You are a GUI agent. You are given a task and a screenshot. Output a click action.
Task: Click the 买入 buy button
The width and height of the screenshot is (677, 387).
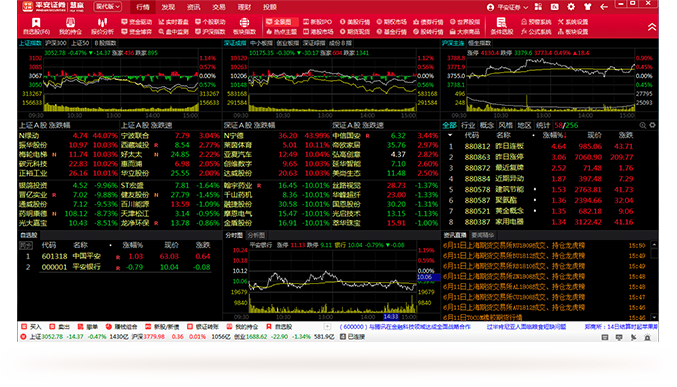[x=31, y=327]
